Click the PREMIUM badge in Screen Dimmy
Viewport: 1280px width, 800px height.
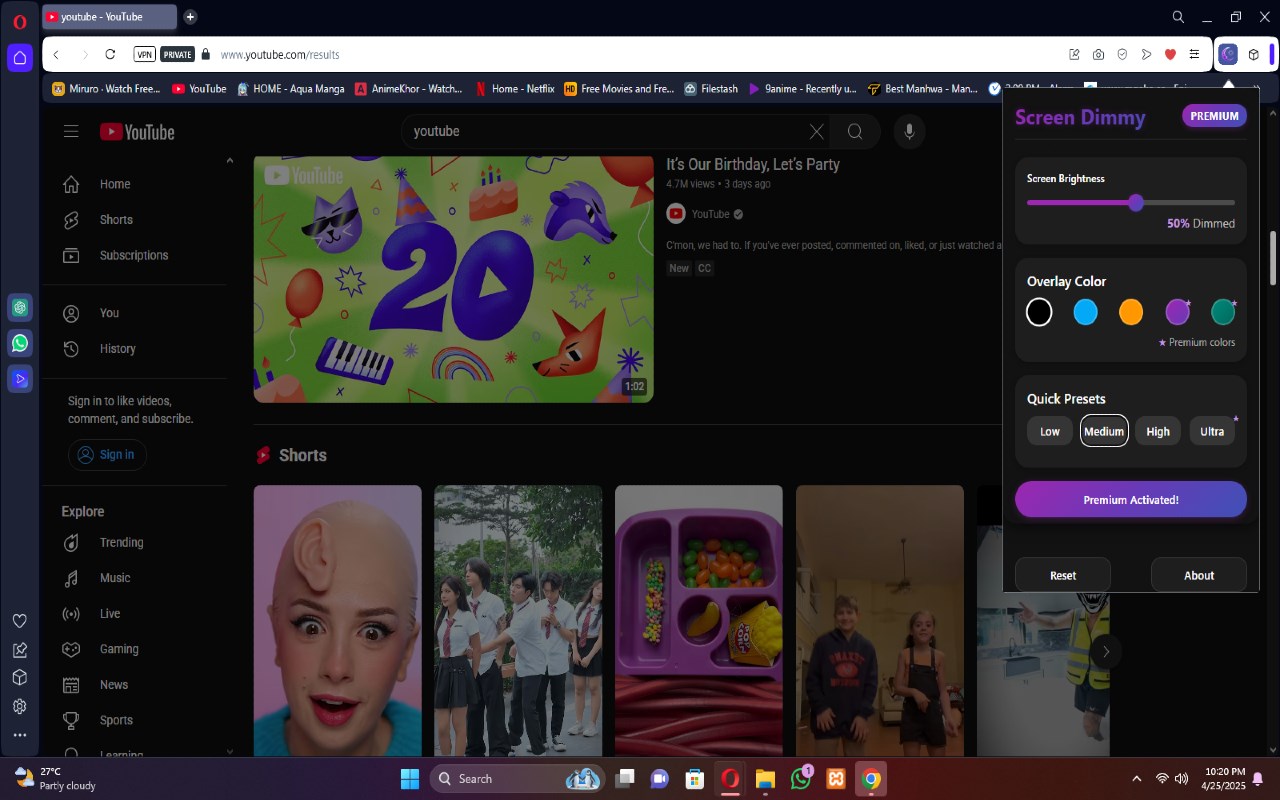[x=1215, y=116]
